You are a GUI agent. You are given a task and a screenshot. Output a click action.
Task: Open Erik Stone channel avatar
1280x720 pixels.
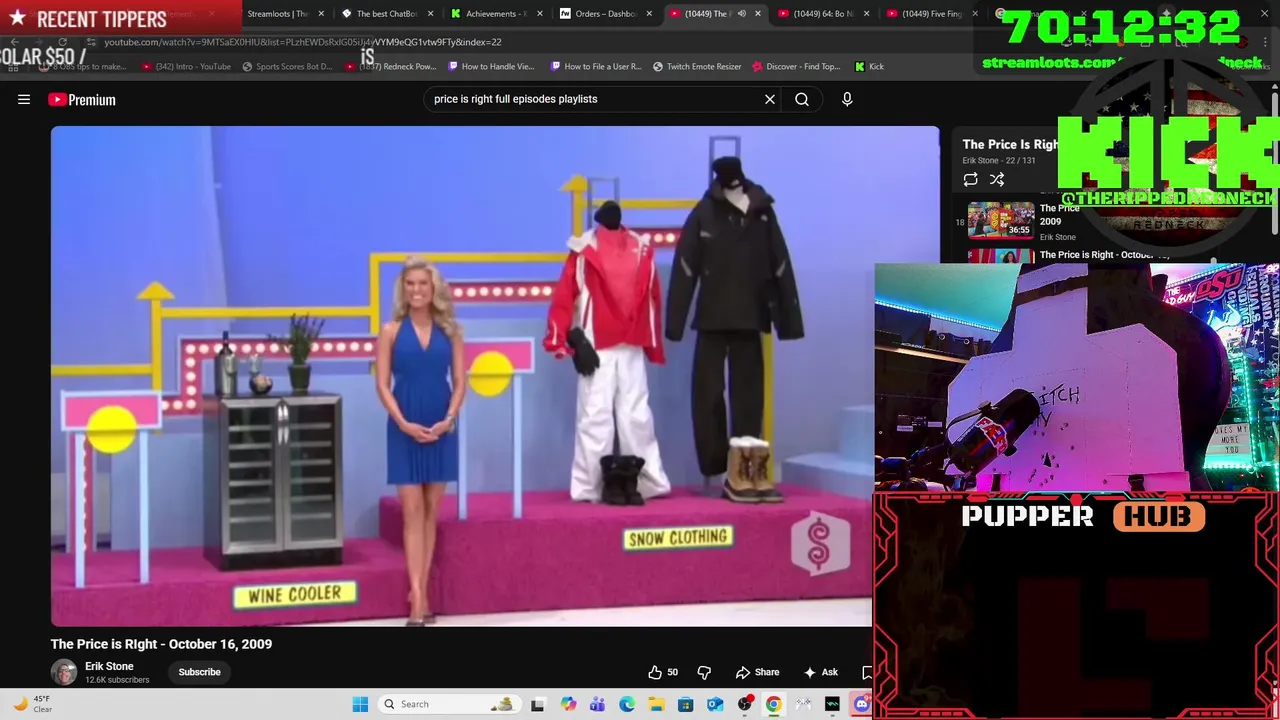[x=64, y=672]
